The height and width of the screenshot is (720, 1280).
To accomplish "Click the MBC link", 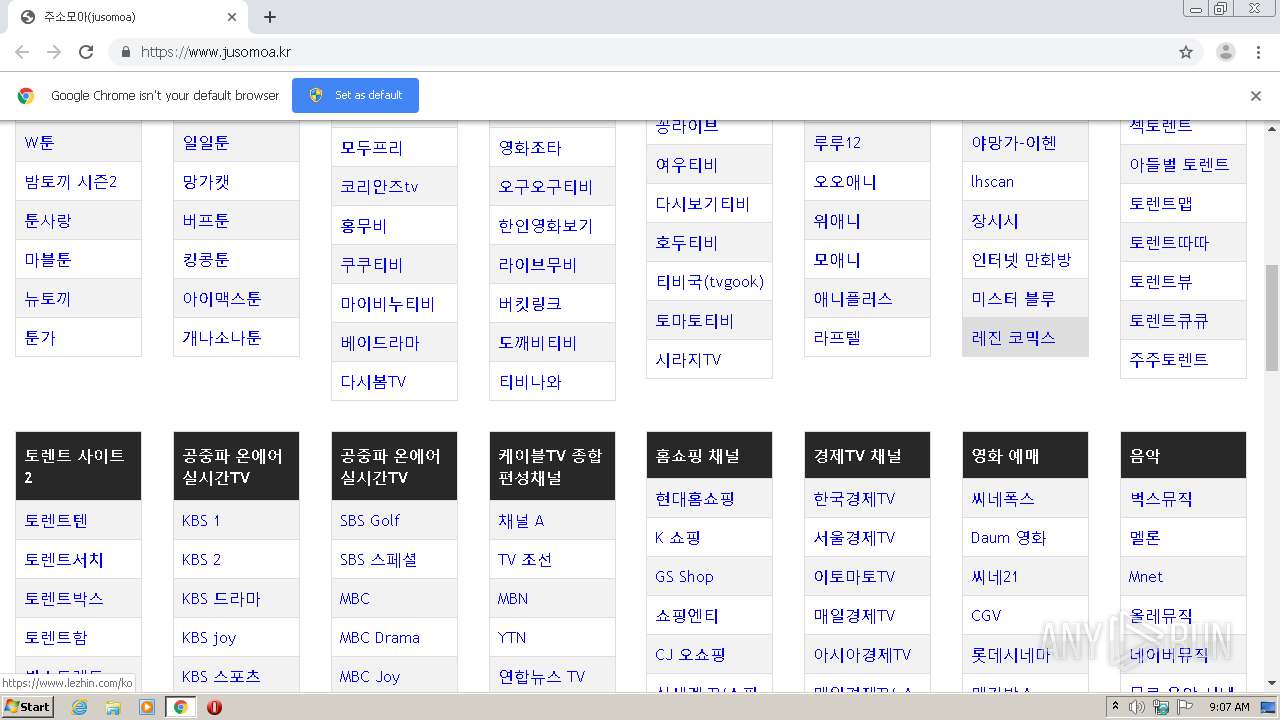I will [x=355, y=598].
